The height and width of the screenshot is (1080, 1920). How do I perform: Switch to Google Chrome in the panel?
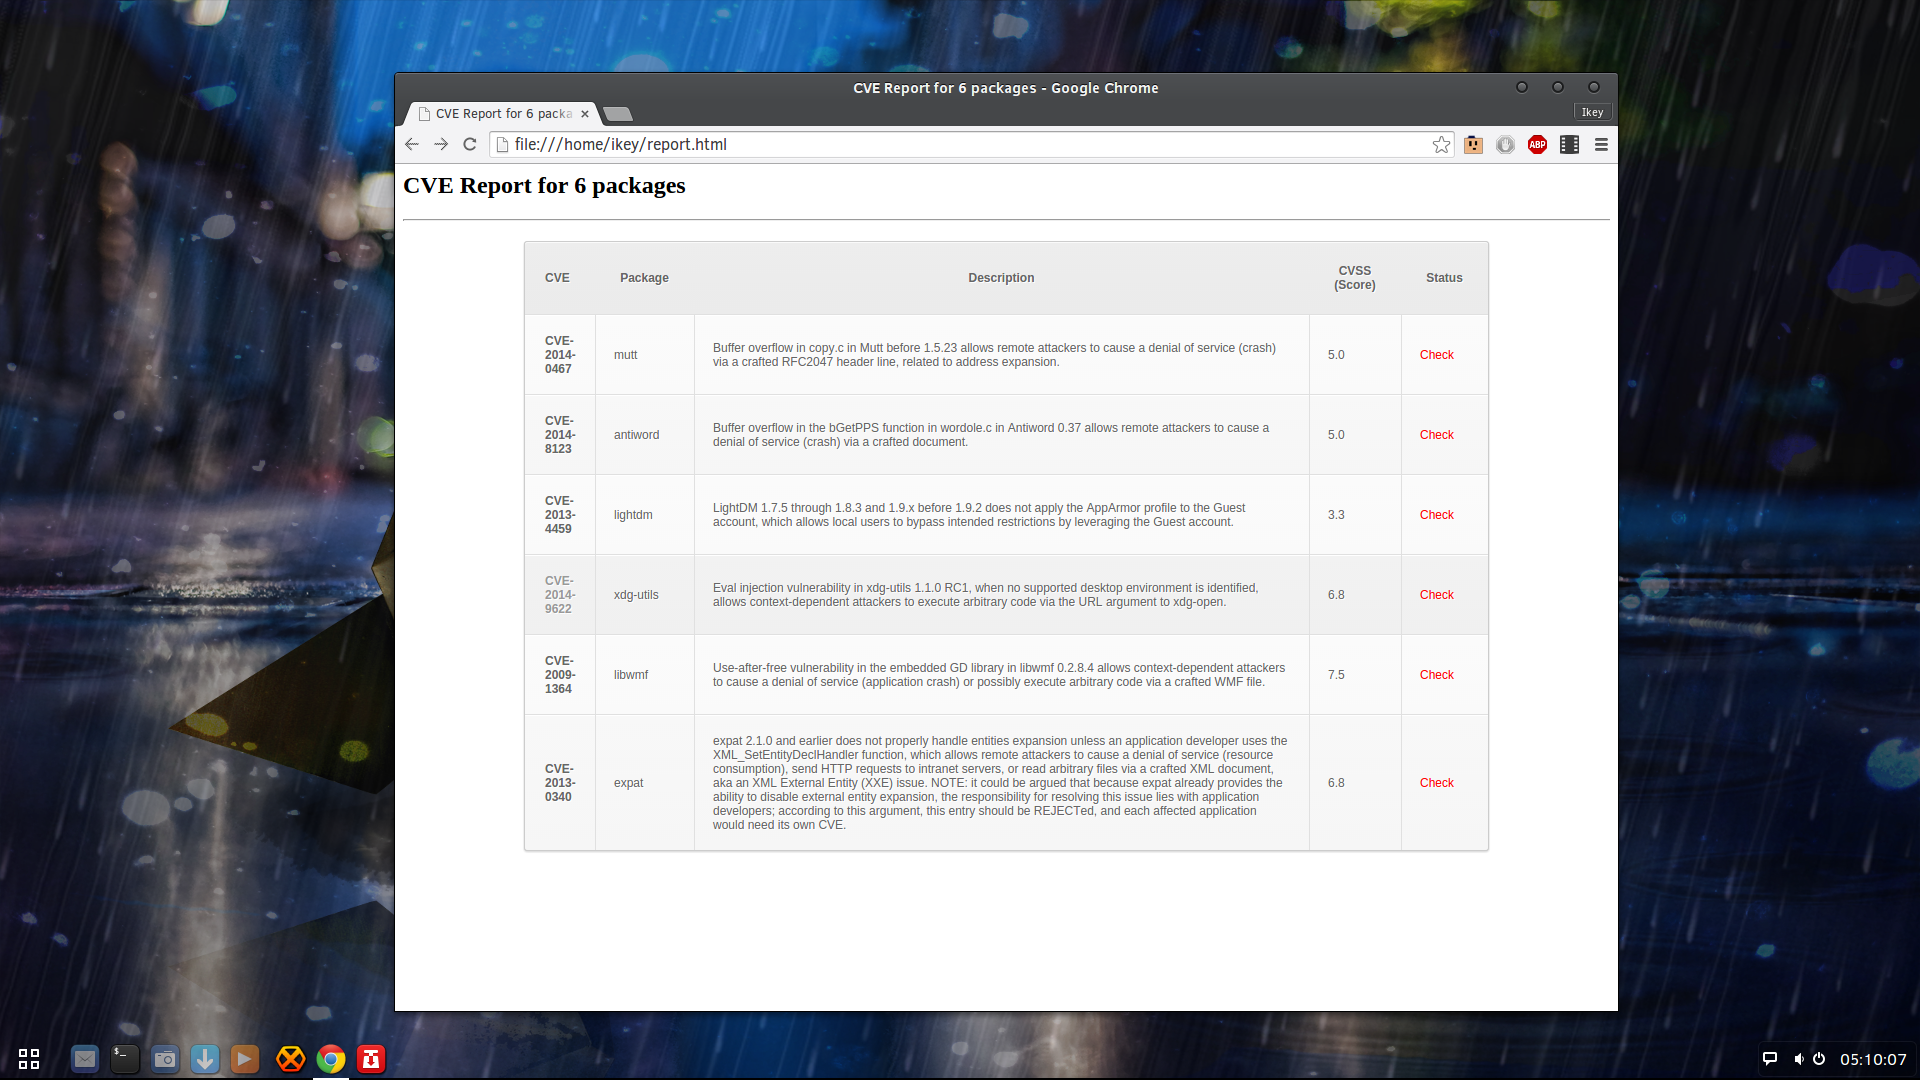point(331,1058)
